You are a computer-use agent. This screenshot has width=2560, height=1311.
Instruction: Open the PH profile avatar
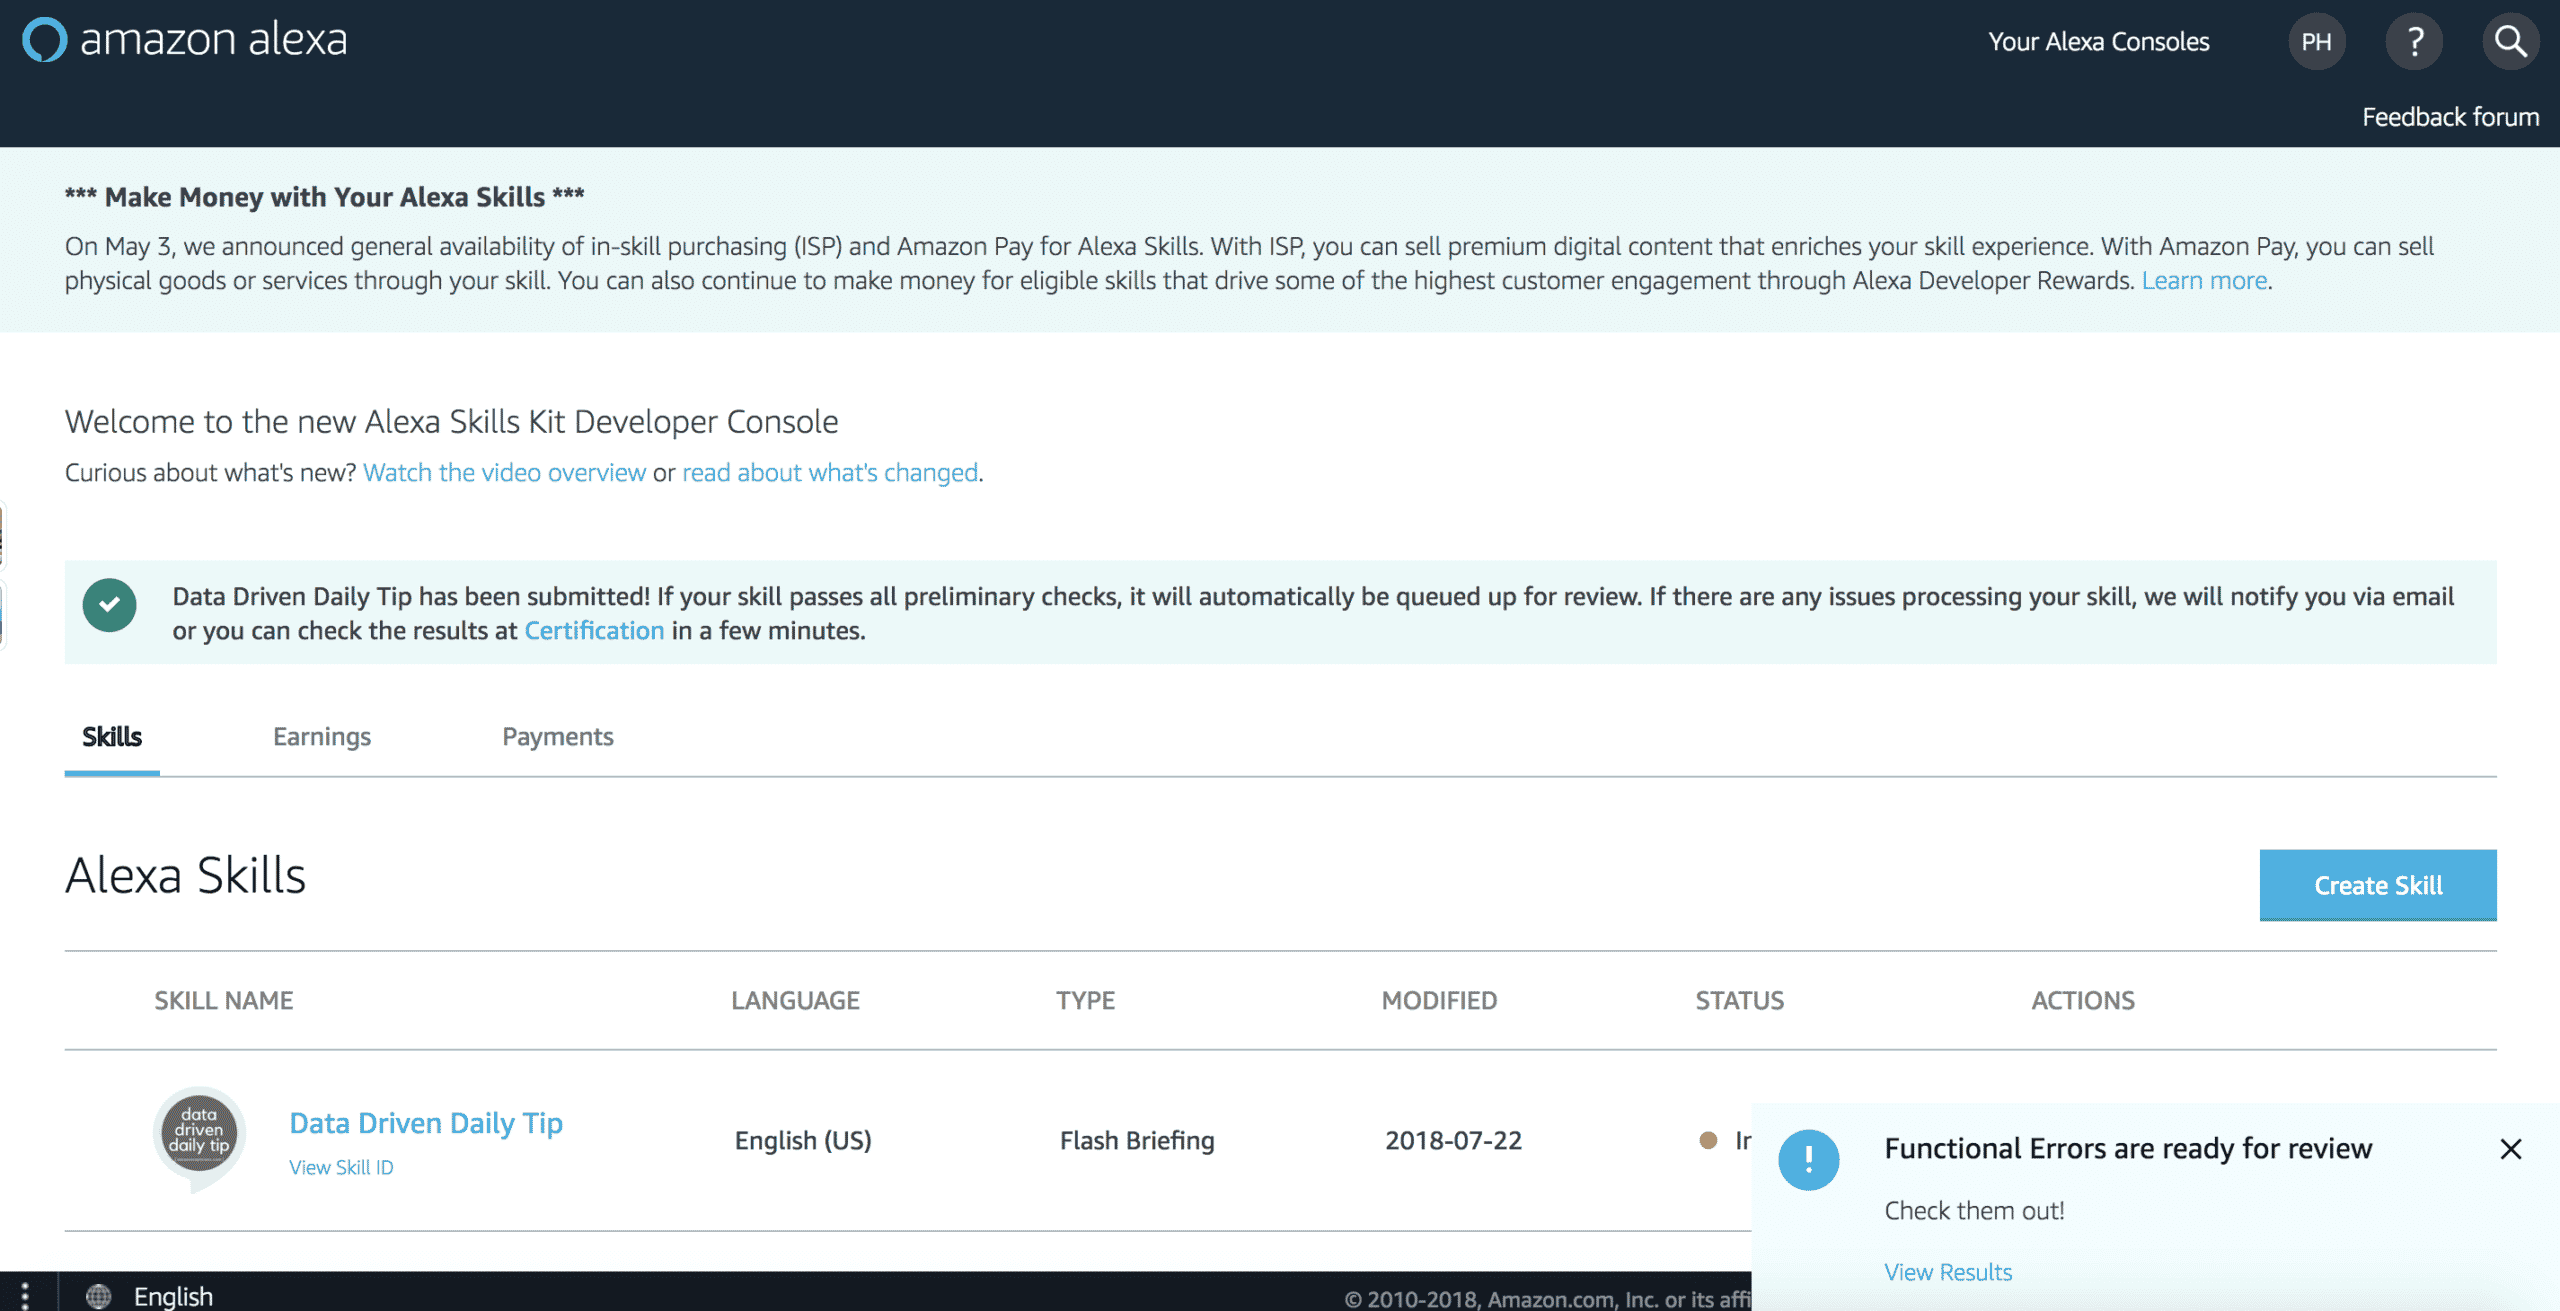2316,42
